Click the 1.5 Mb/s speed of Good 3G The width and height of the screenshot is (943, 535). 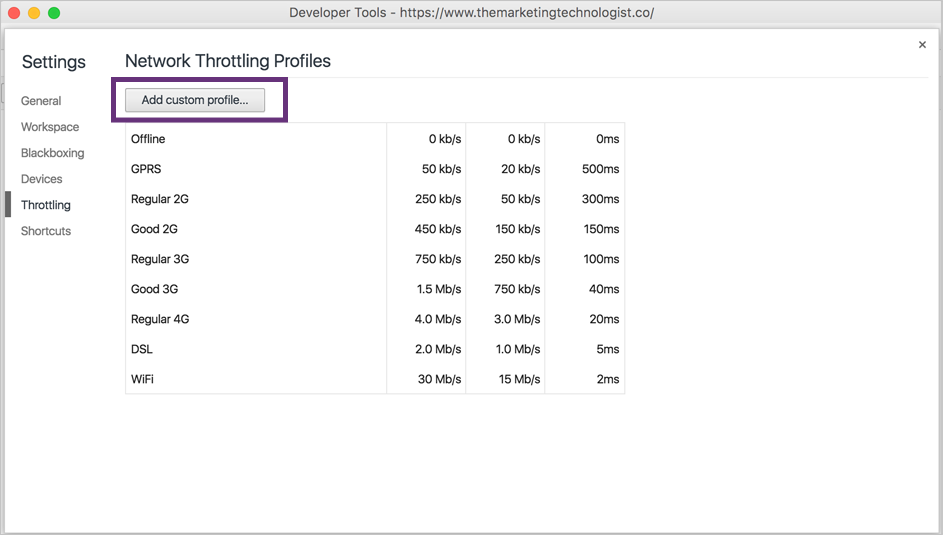(439, 289)
